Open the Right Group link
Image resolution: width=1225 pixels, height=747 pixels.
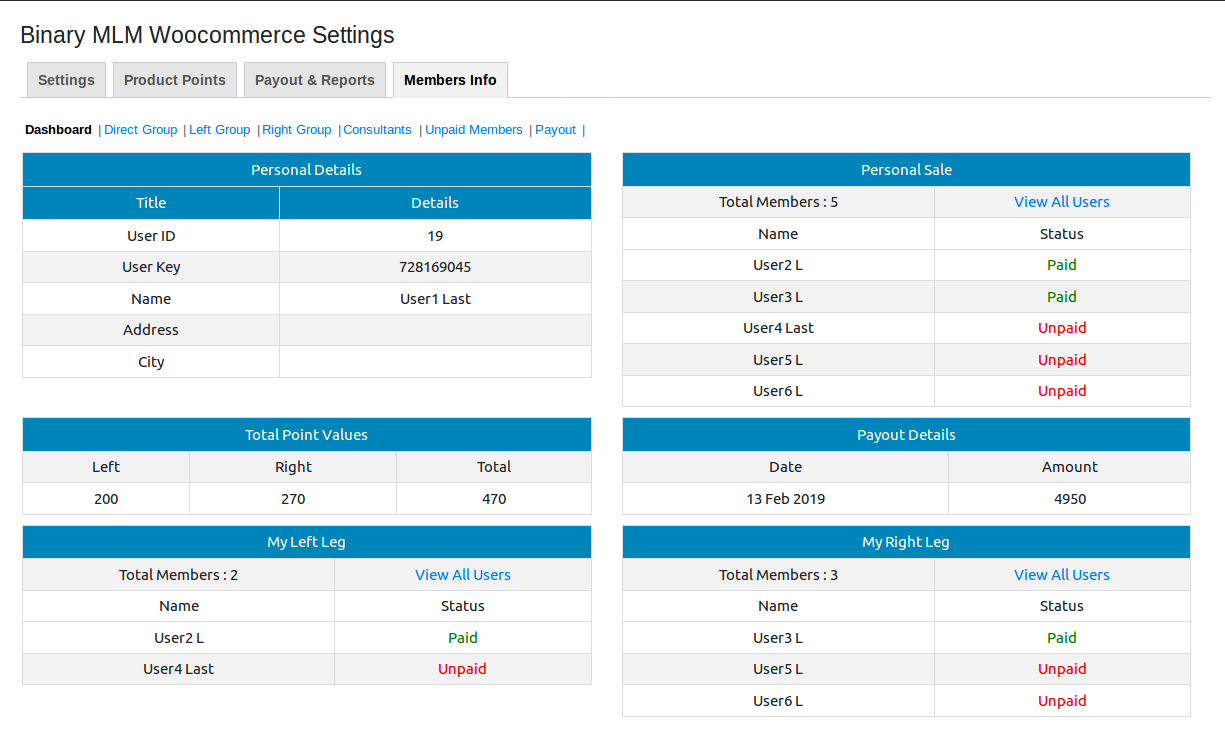pyautogui.click(x=296, y=130)
